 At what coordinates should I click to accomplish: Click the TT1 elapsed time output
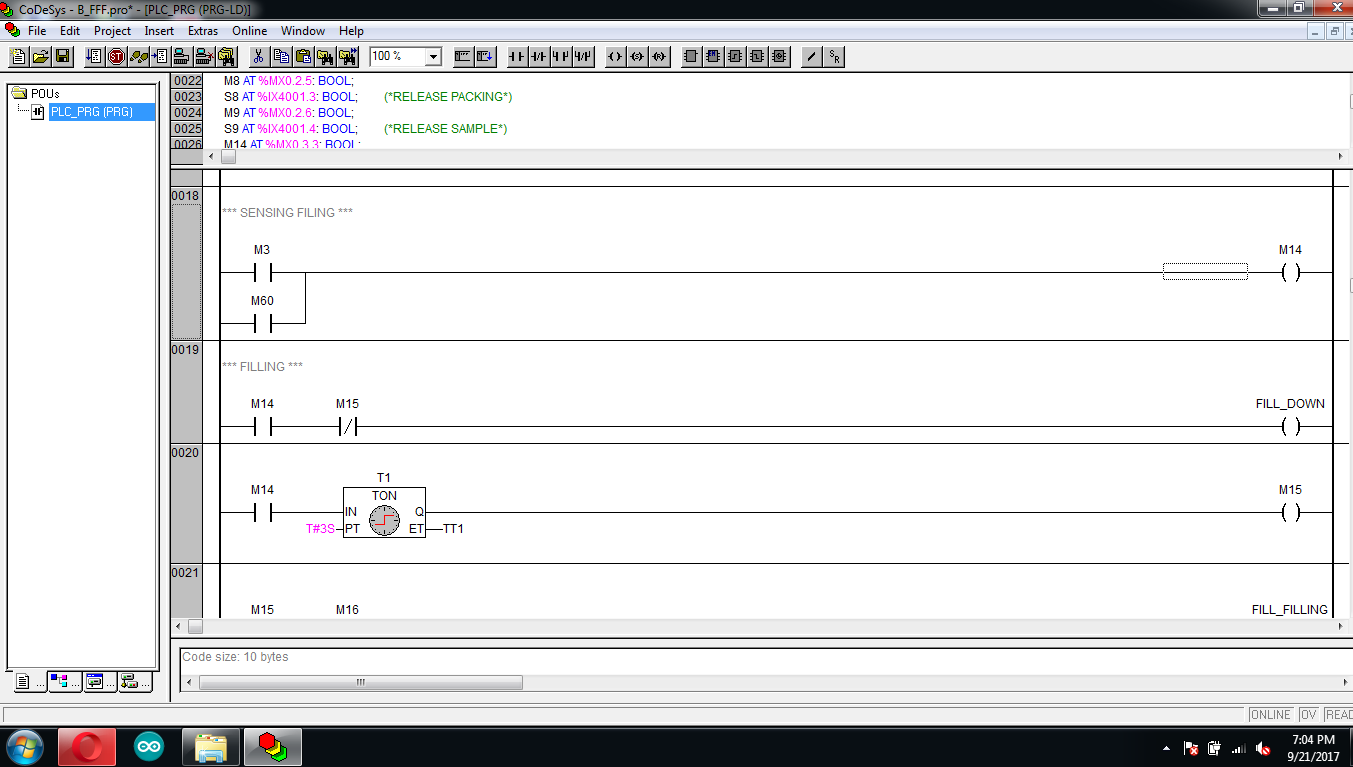point(453,528)
